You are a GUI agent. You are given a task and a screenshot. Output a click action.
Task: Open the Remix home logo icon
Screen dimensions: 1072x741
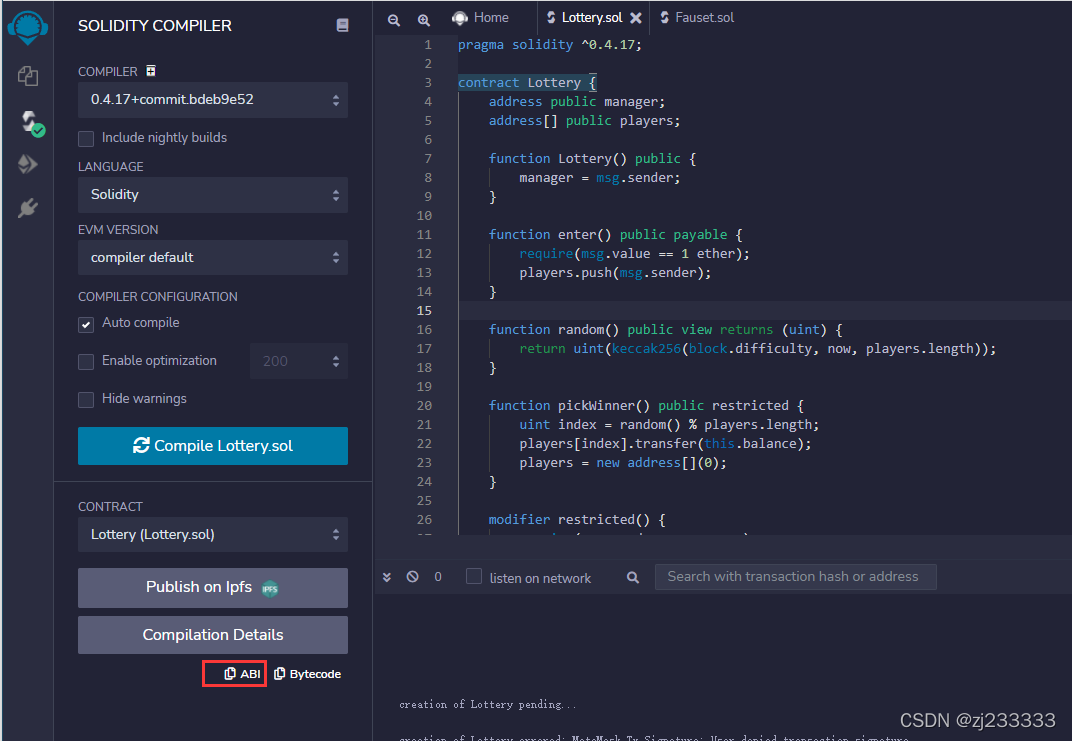click(27, 28)
